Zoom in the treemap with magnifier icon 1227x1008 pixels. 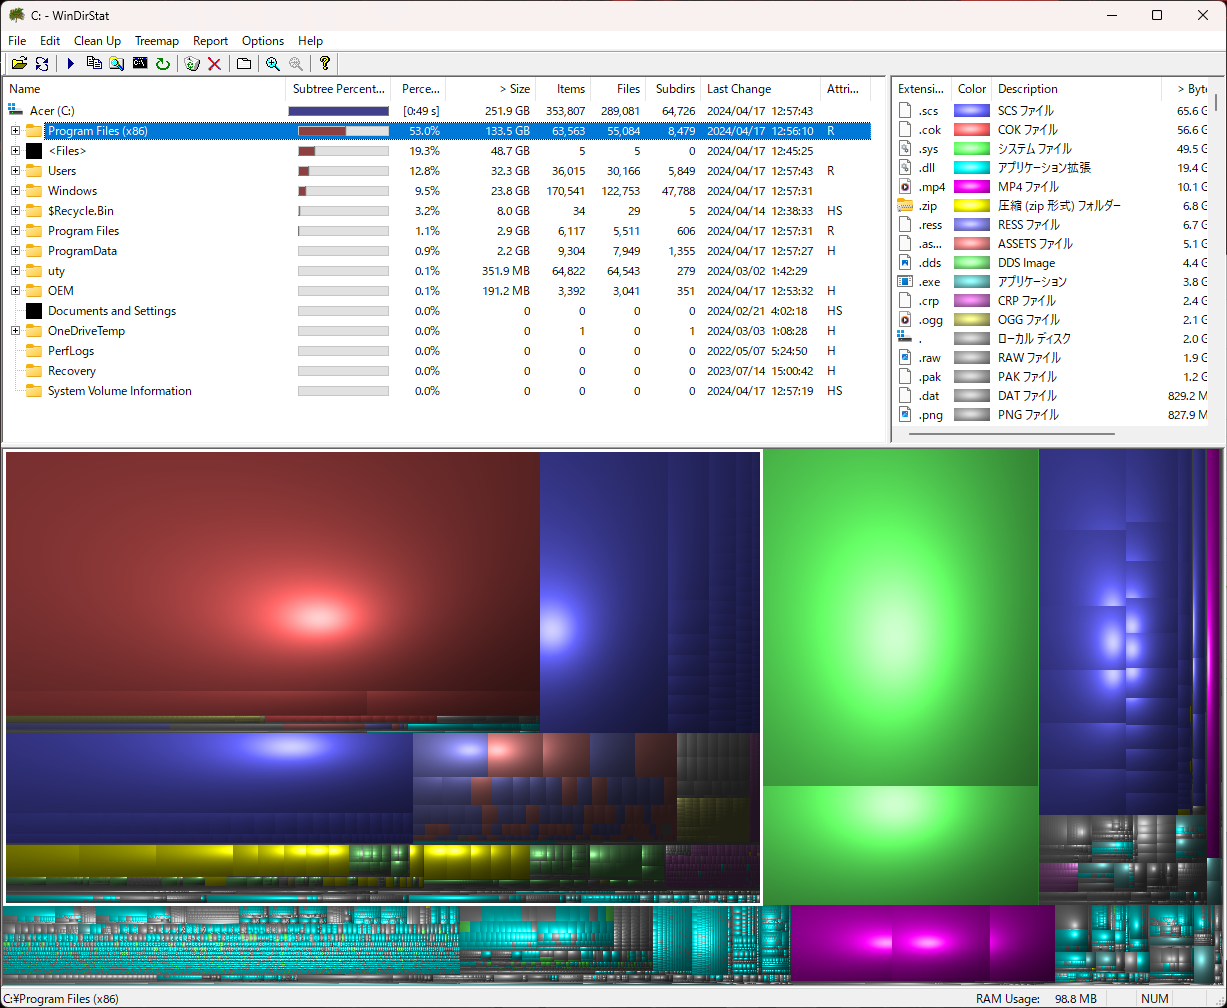coord(272,64)
